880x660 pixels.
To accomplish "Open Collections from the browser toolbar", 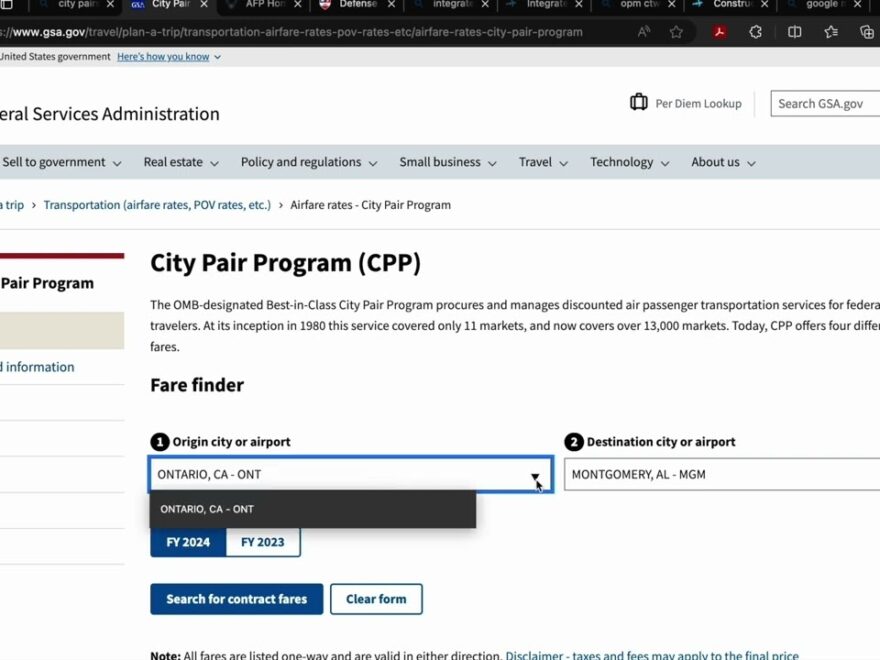I will point(831,31).
